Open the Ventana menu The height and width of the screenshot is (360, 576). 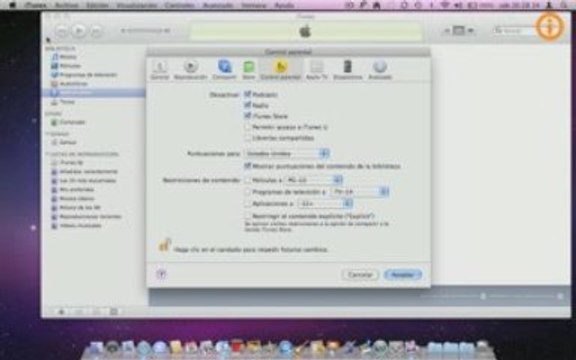point(254,5)
